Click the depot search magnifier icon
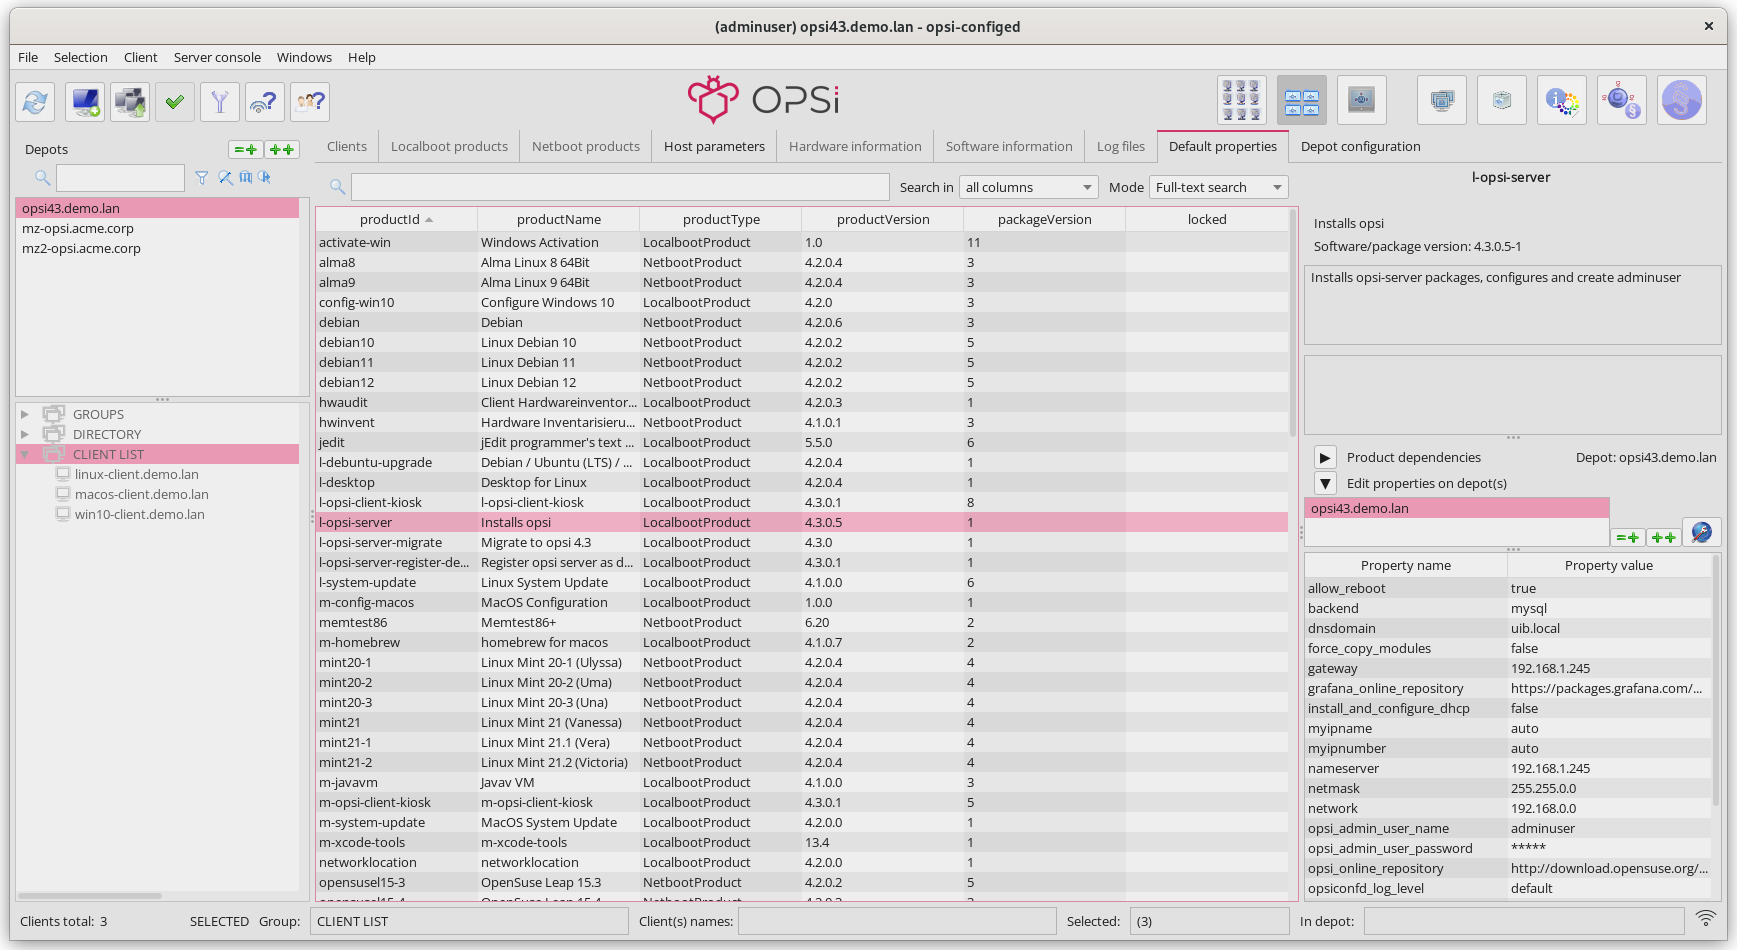This screenshot has height=950, width=1737. pyautogui.click(x=42, y=178)
